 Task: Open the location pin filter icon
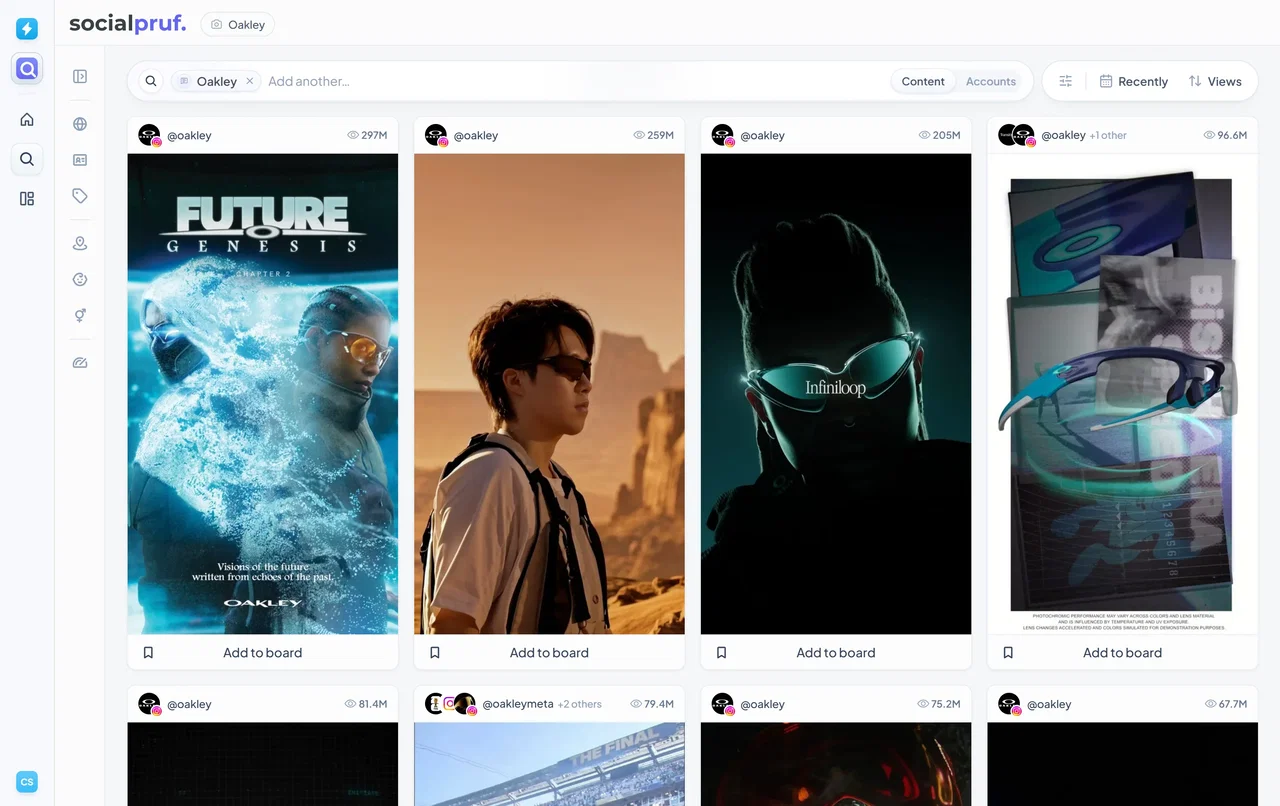pos(80,244)
